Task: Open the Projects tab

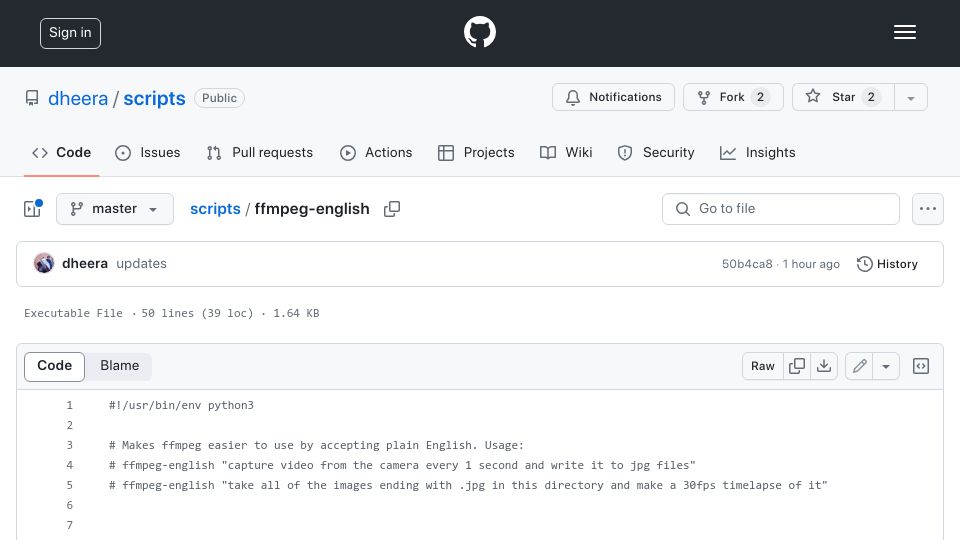Action: tap(476, 152)
